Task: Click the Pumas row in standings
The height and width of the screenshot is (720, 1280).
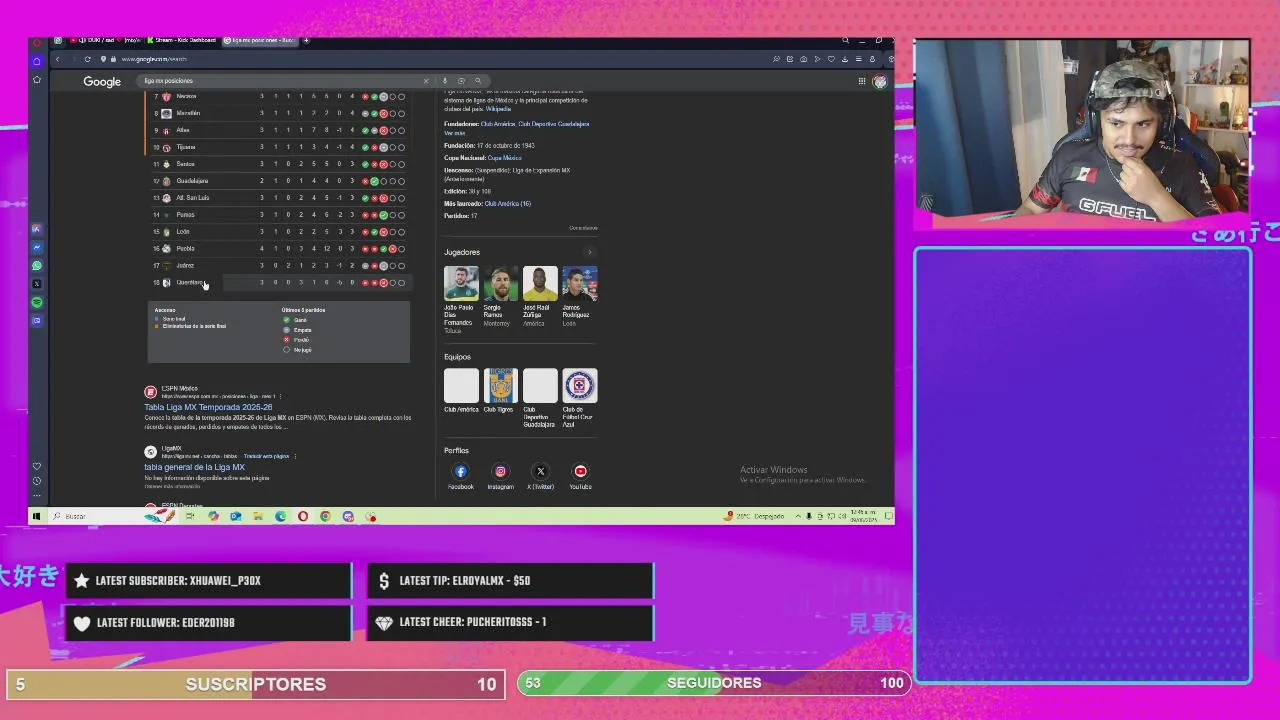Action: (x=279, y=215)
